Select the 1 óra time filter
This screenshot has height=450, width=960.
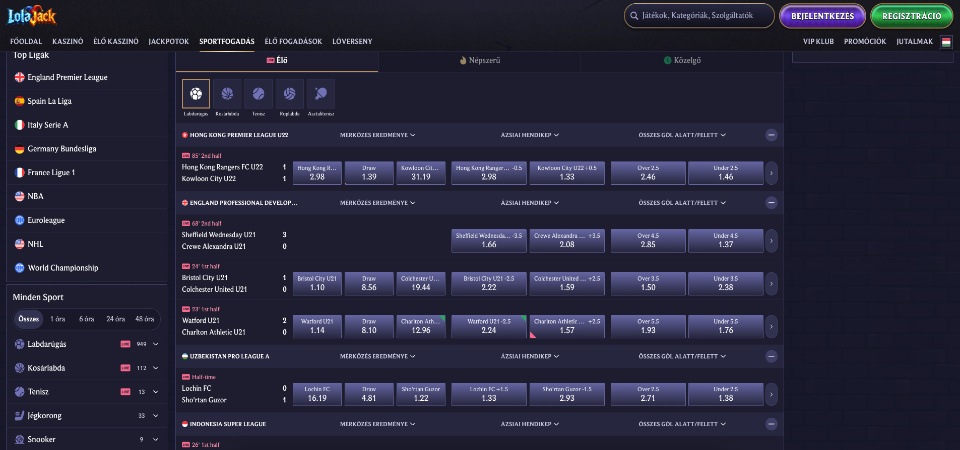pos(59,318)
